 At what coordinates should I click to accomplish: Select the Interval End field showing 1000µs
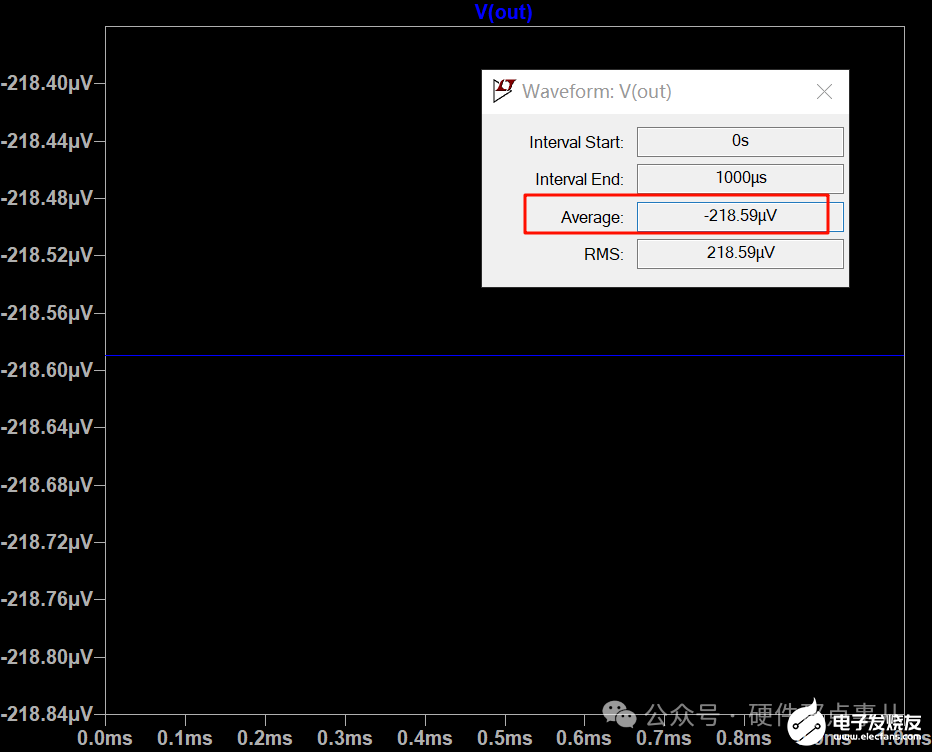pyautogui.click(x=740, y=178)
